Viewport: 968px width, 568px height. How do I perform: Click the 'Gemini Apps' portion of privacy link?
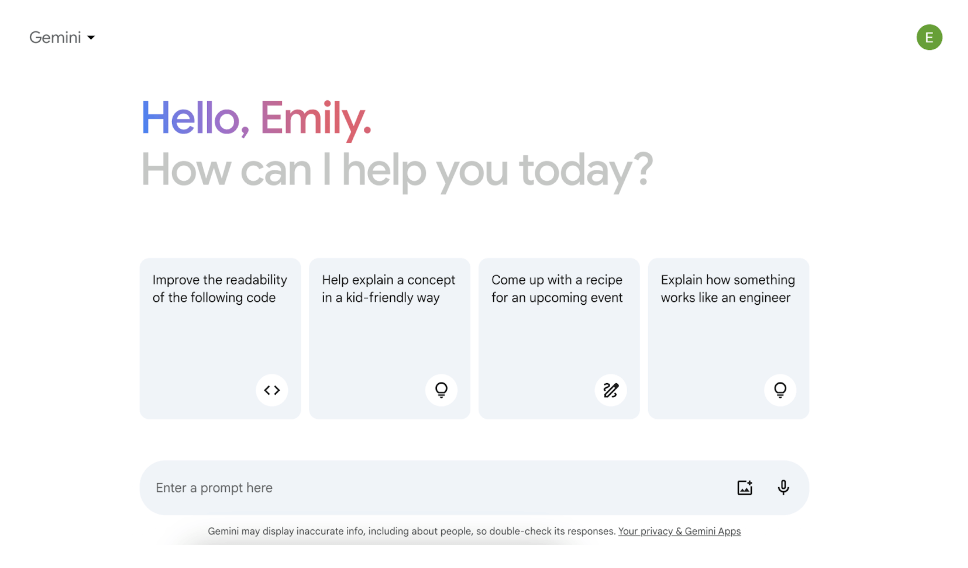tap(712, 531)
